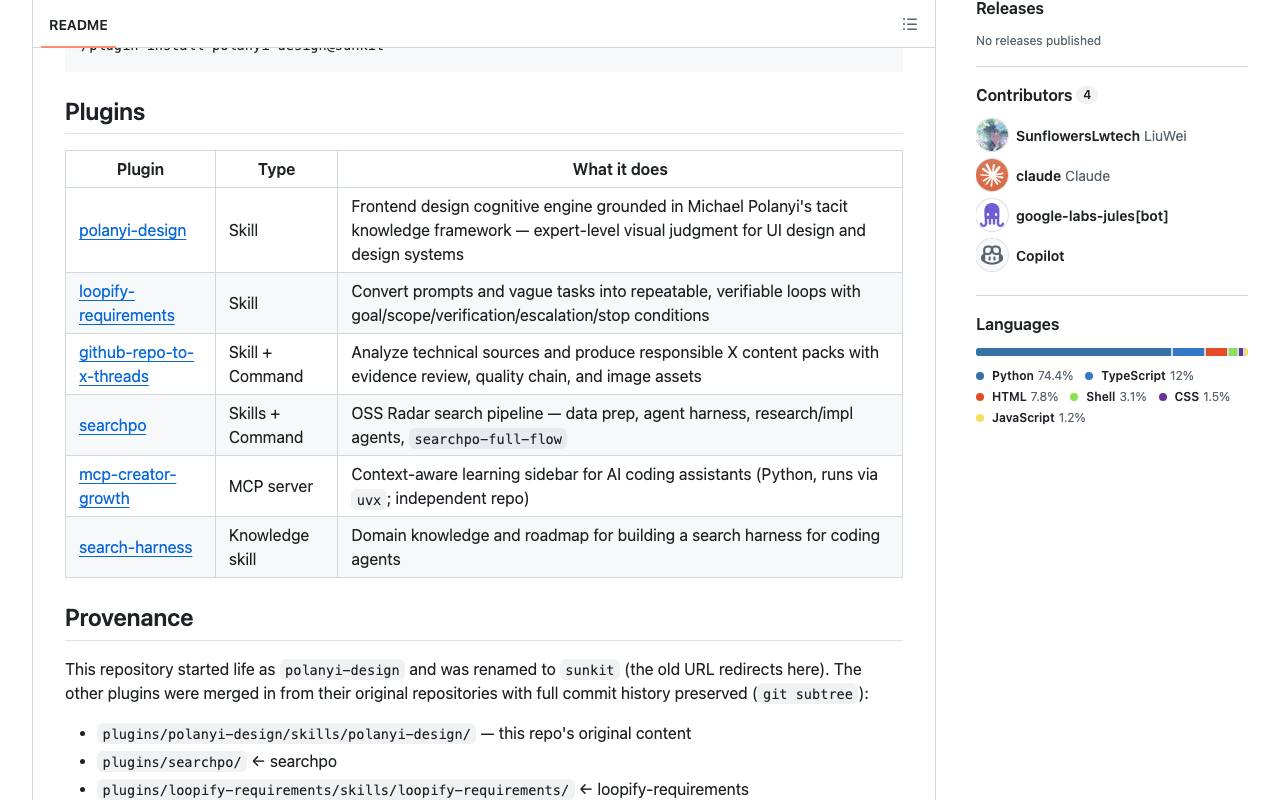Screen dimensions: 1280x800
Task: Open the loopify-requirements plugin link
Action: pyautogui.click(x=127, y=303)
